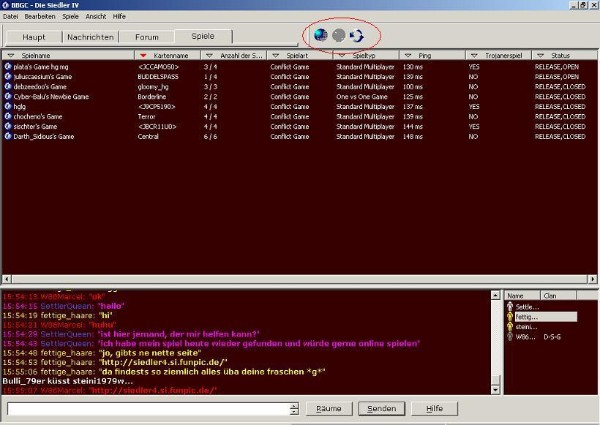Select Cyber-Balu's Newbie Game row
Screen dimensions: 600x425
[299, 96]
